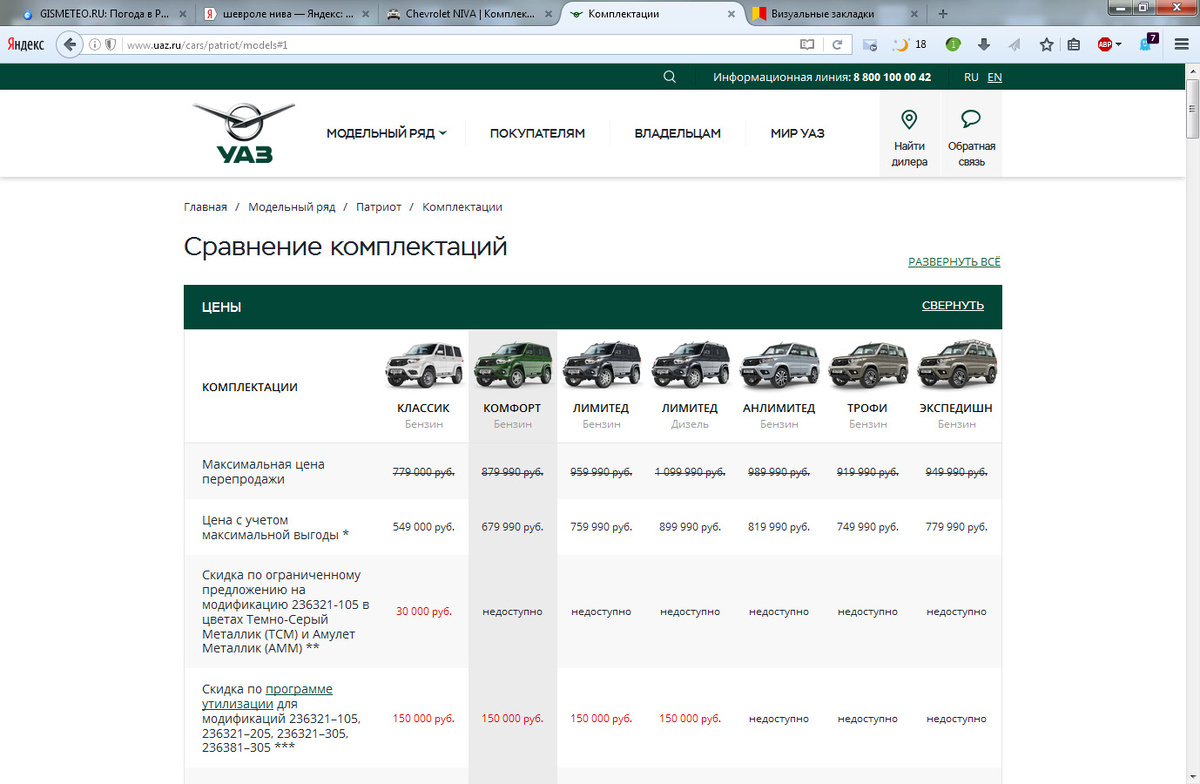Open the downloads arrow
The width and height of the screenshot is (1200, 784).
[x=984, y=45]
